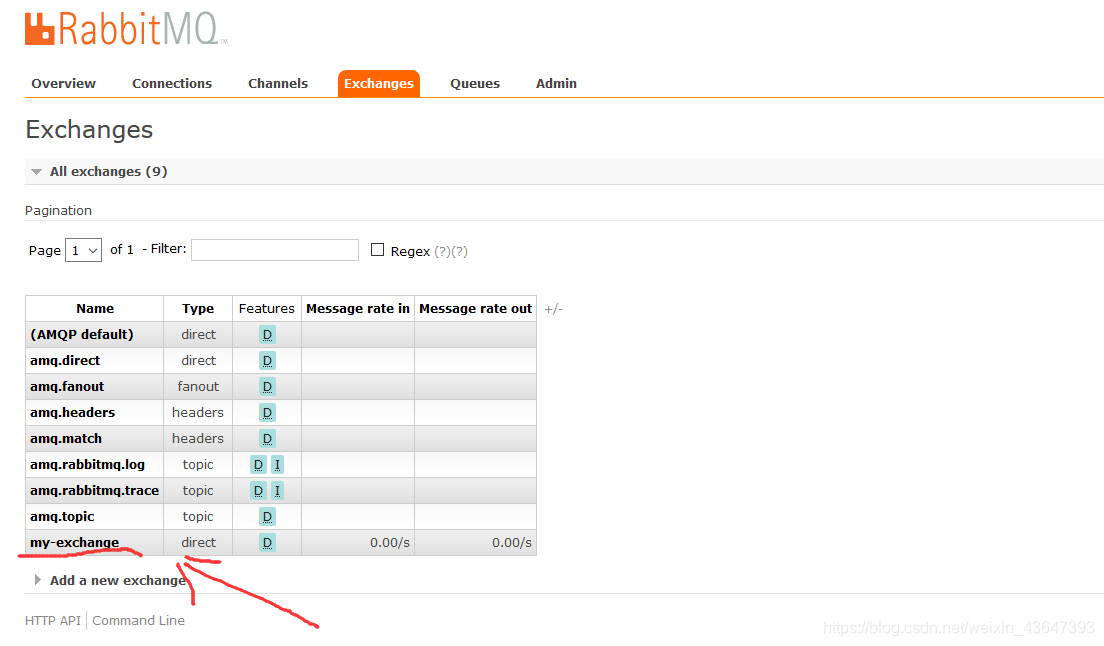Click the direct type cell of my-exchange
The width and height of the screenshot is (1104, 646).
pyautogui.click(x=199, y=543)
